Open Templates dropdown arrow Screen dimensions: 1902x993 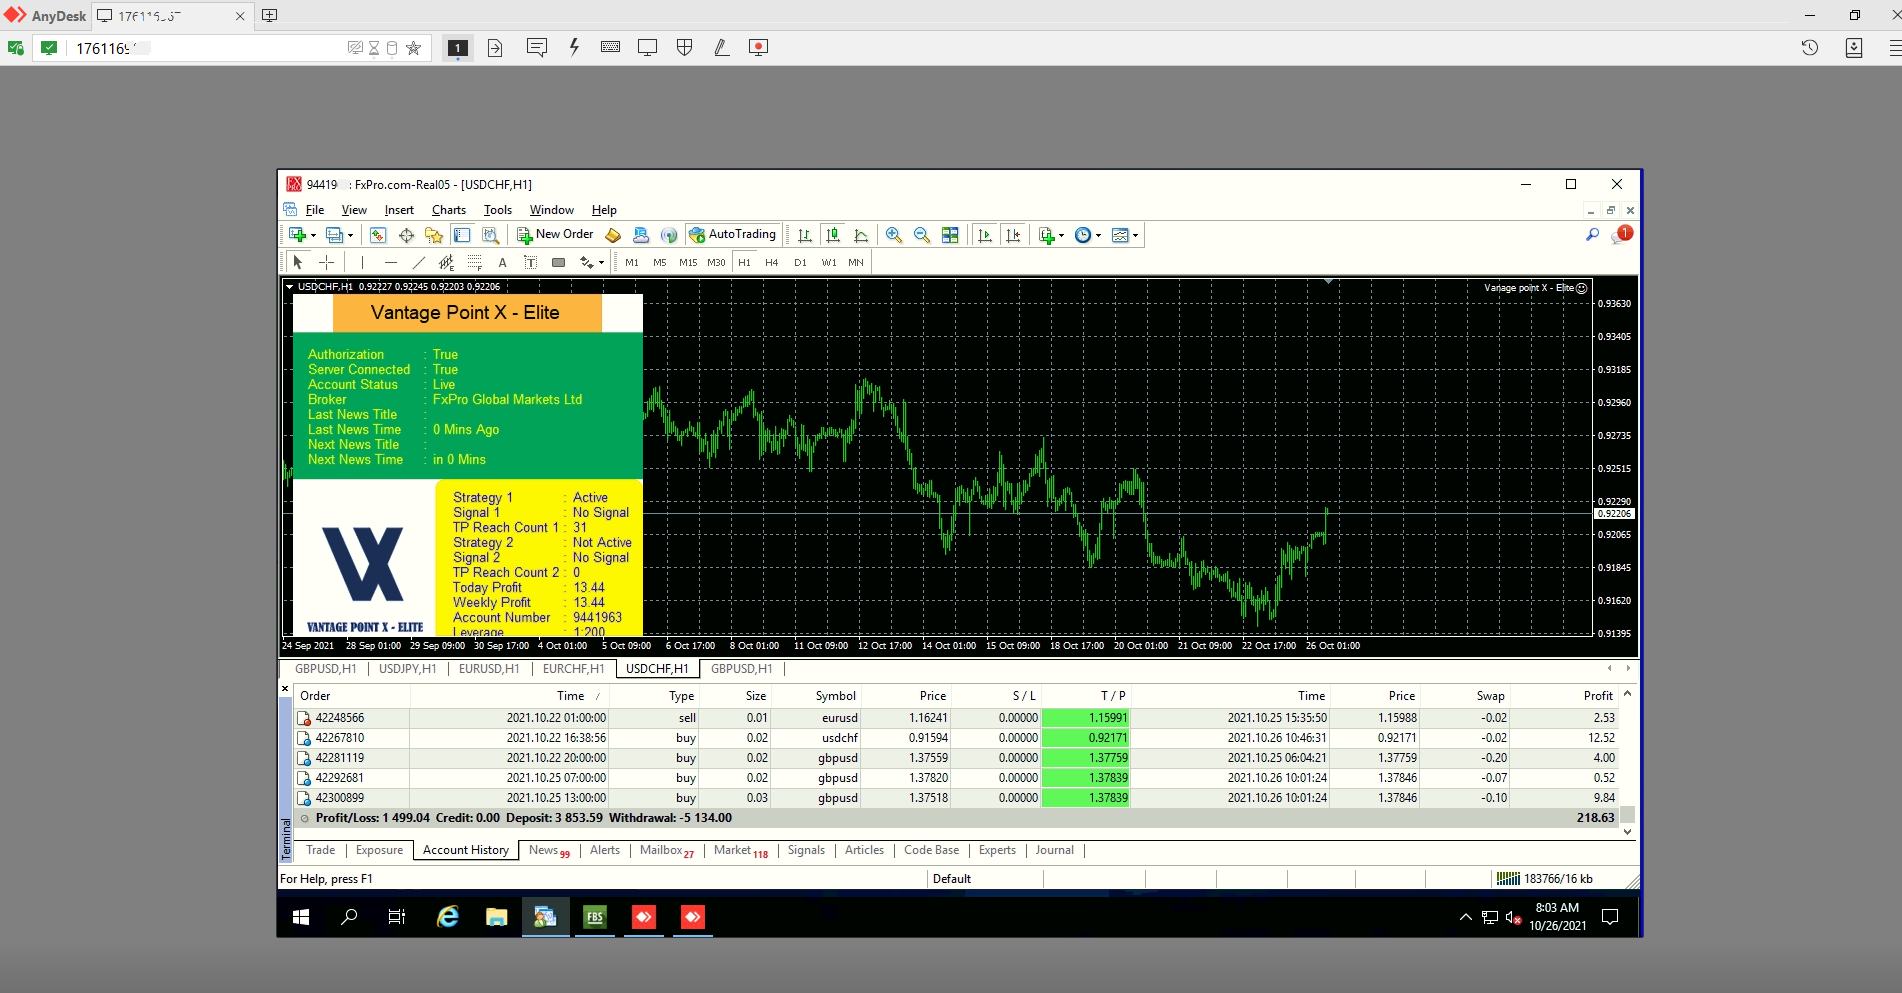click(x=1135, y=236)
